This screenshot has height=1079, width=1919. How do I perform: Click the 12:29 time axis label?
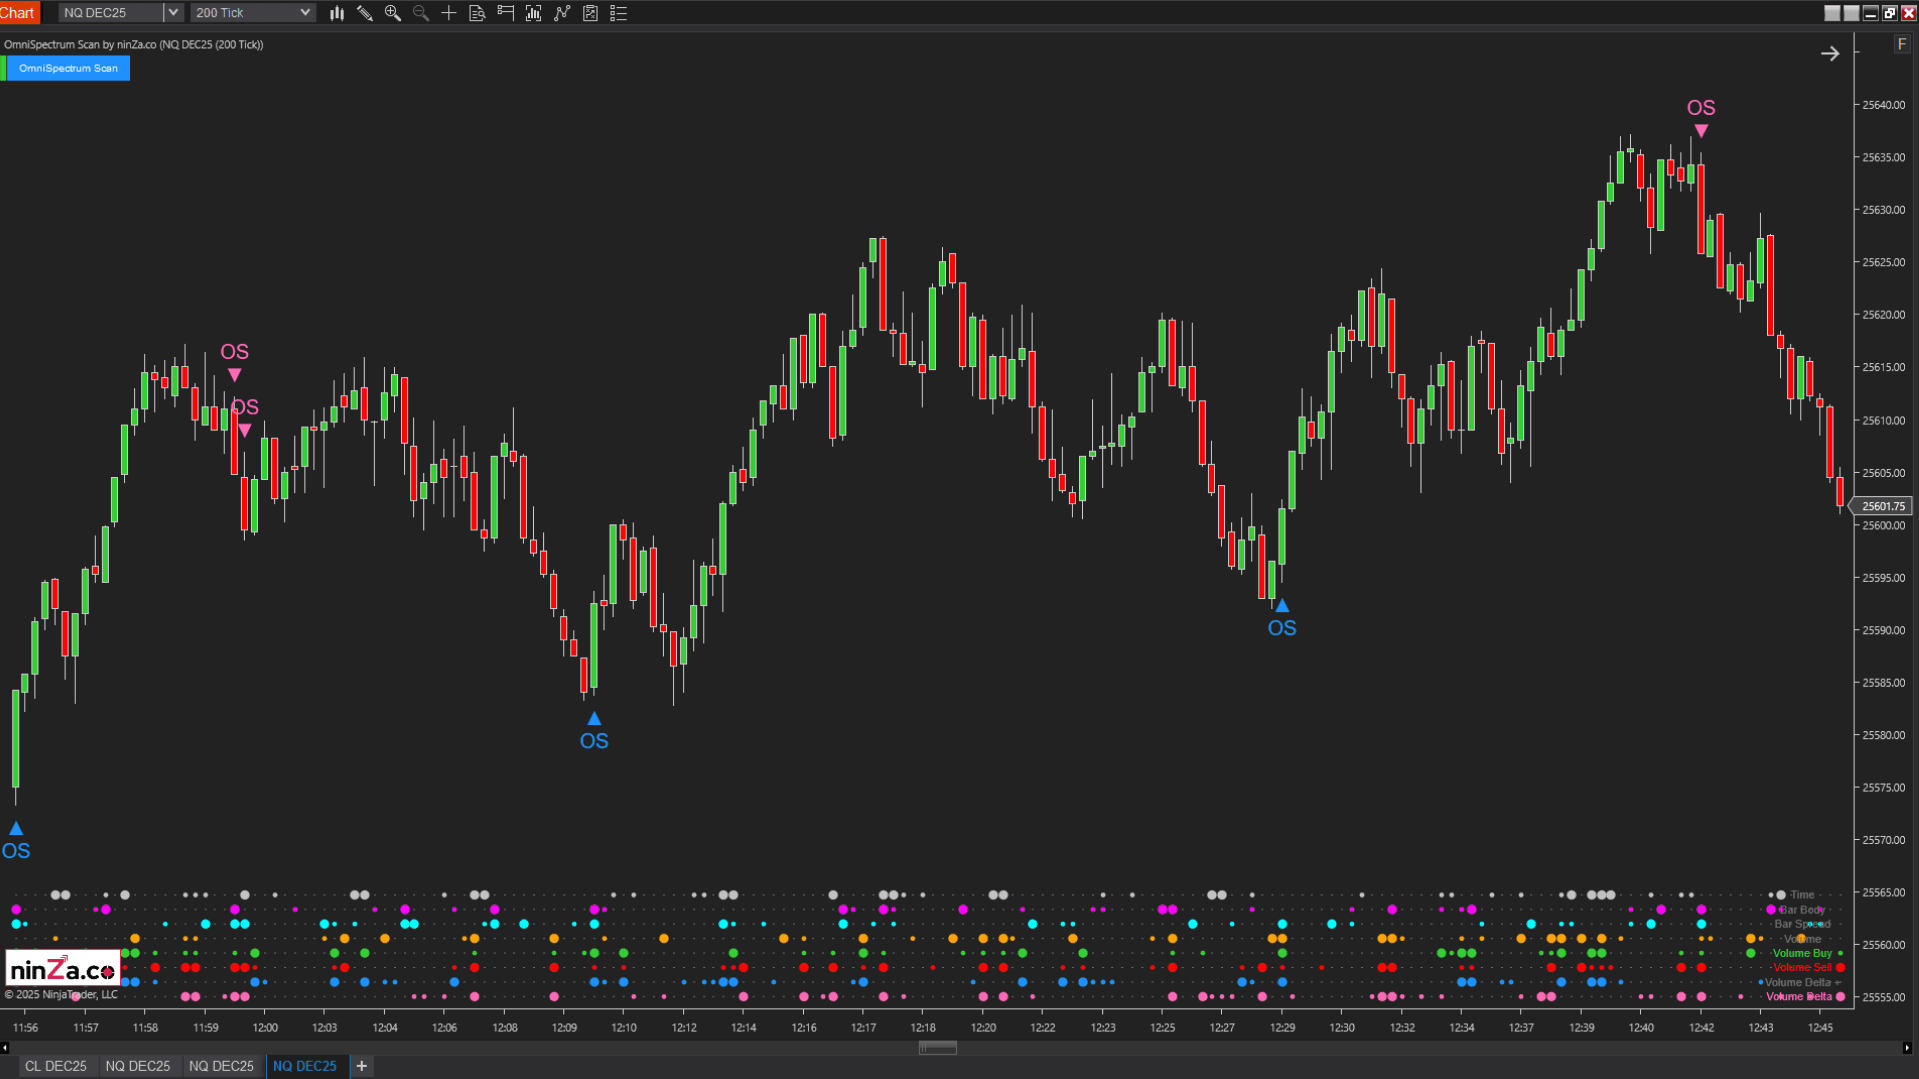[x=1282, y=1028]
